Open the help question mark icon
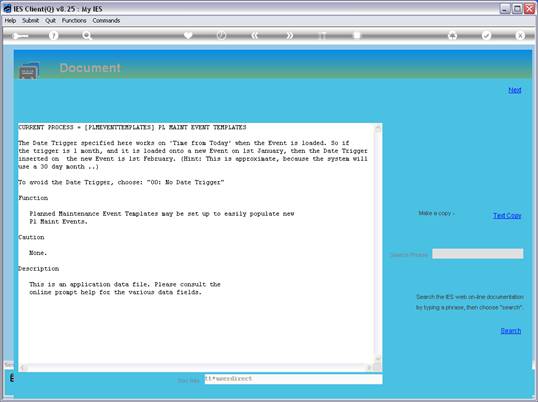 click(53, 35)
